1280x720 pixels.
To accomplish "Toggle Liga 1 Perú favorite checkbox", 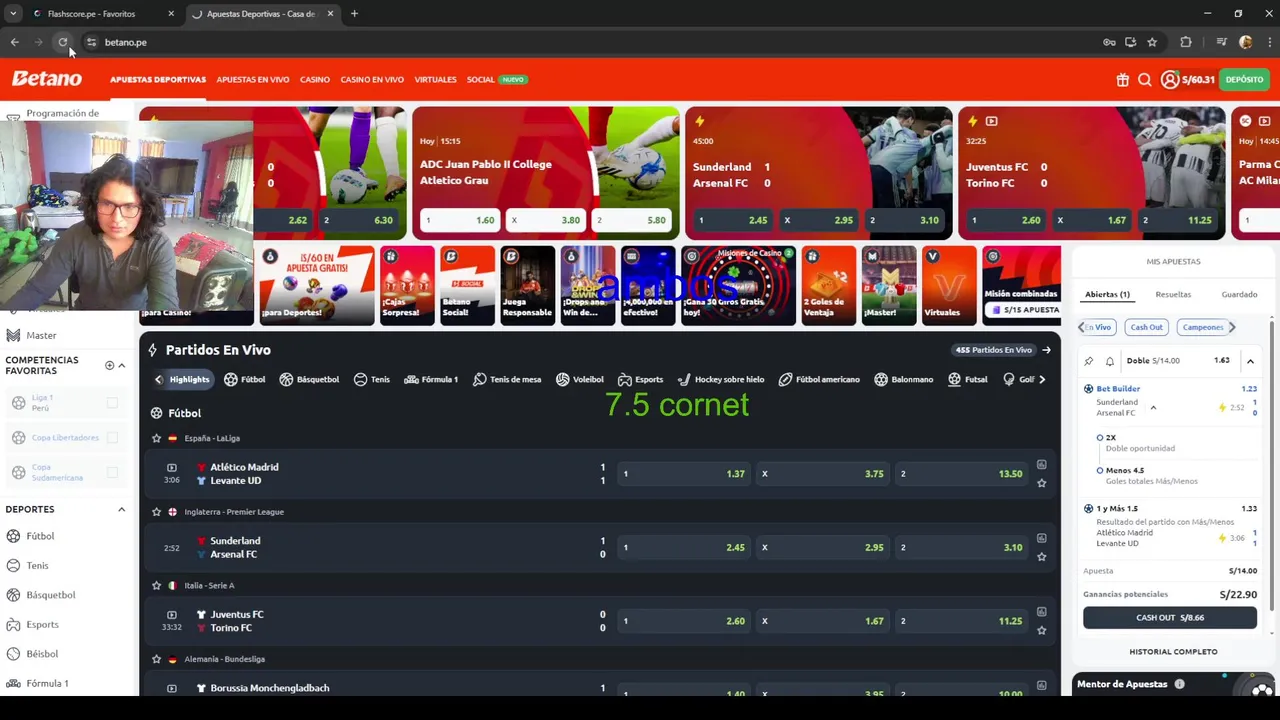I will click(x=112, y=403).
